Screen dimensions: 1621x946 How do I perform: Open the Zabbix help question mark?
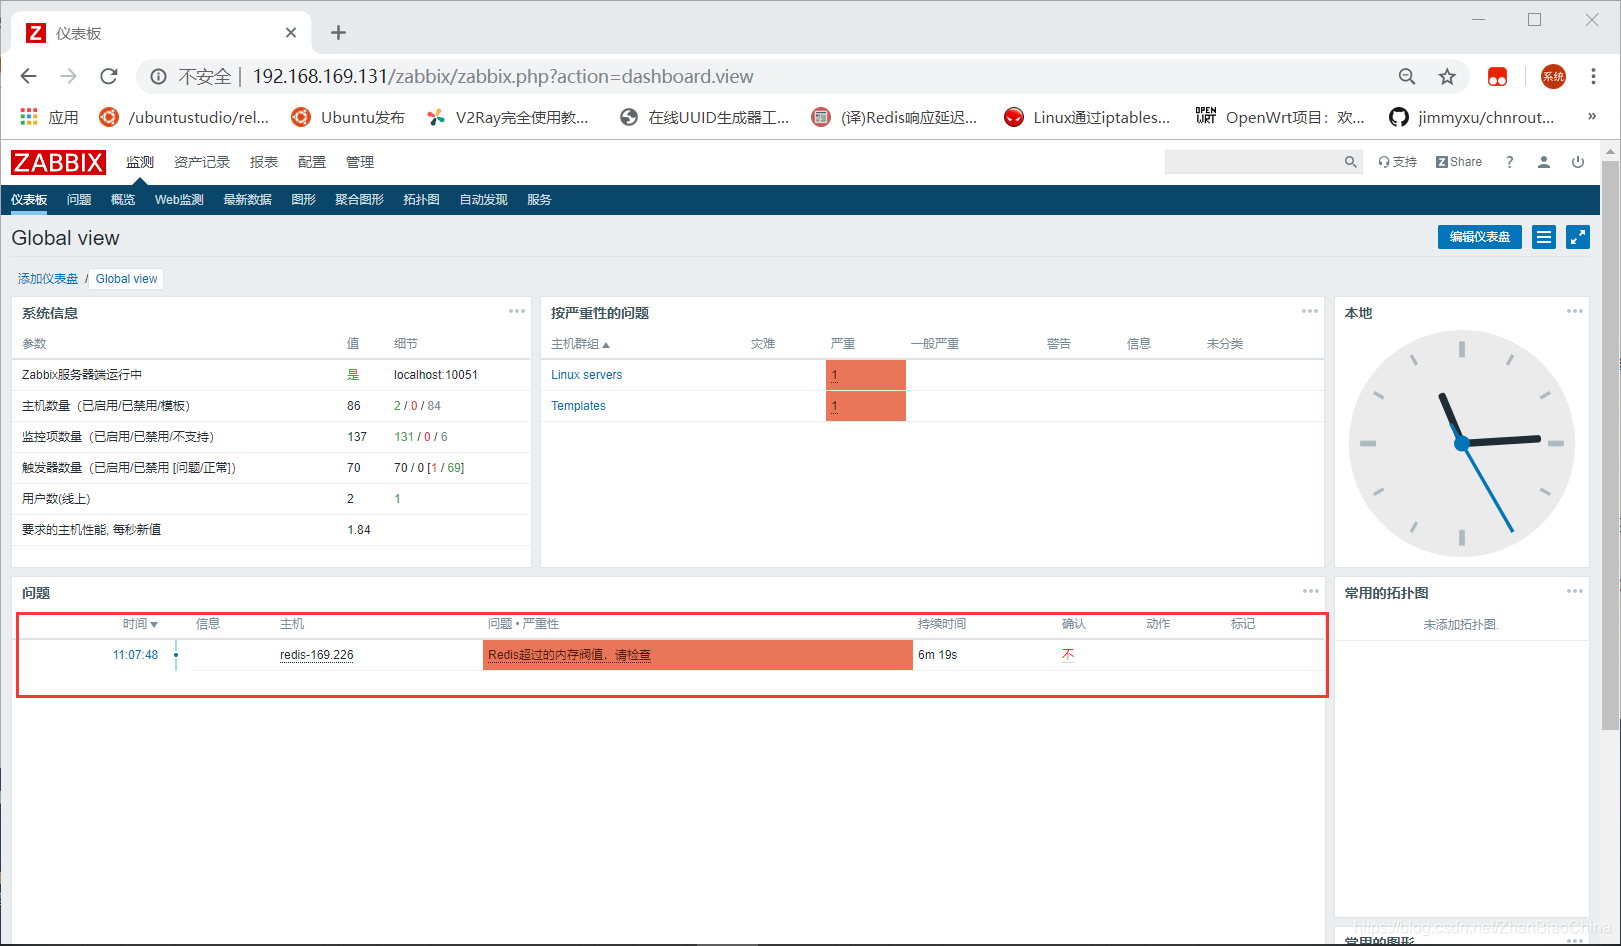pos(1510,162)
